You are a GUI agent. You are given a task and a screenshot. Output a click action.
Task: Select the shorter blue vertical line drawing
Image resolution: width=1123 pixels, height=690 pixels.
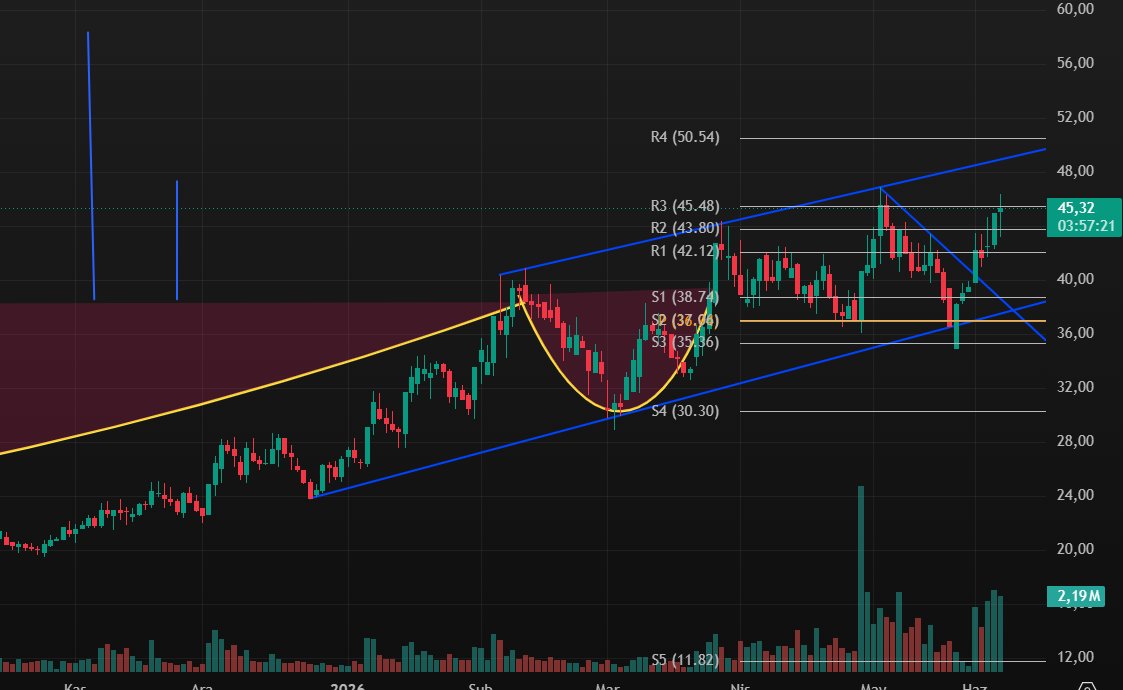point(177,240)
